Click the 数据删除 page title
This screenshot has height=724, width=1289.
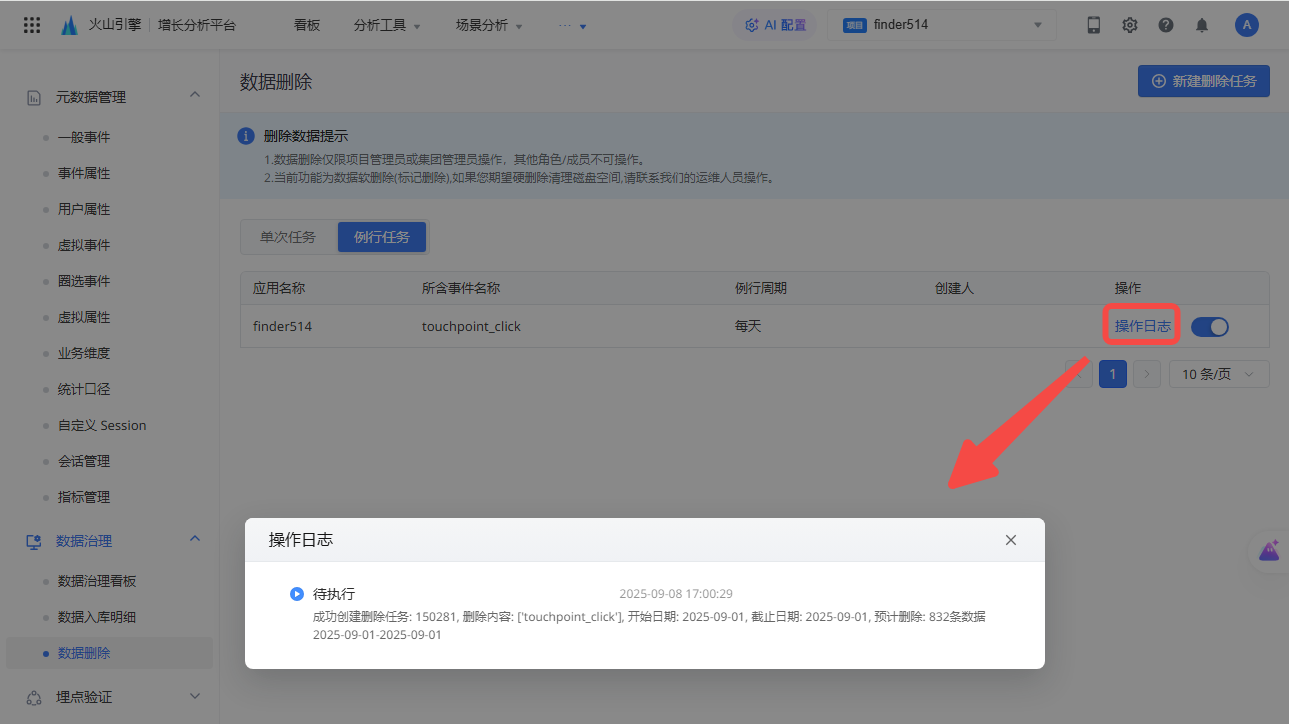(x=276, y=82)
